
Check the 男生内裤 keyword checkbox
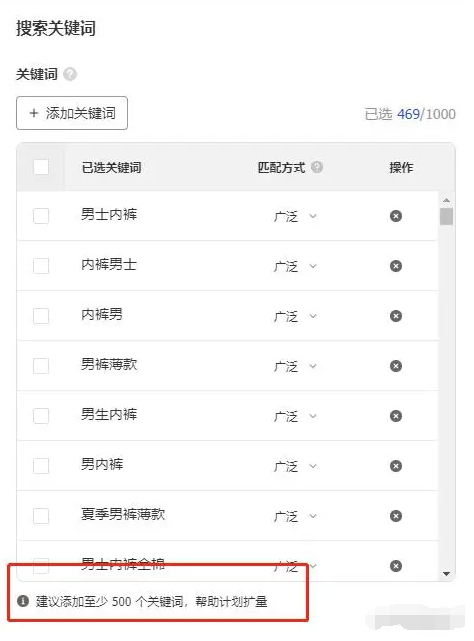pos(41,416)
